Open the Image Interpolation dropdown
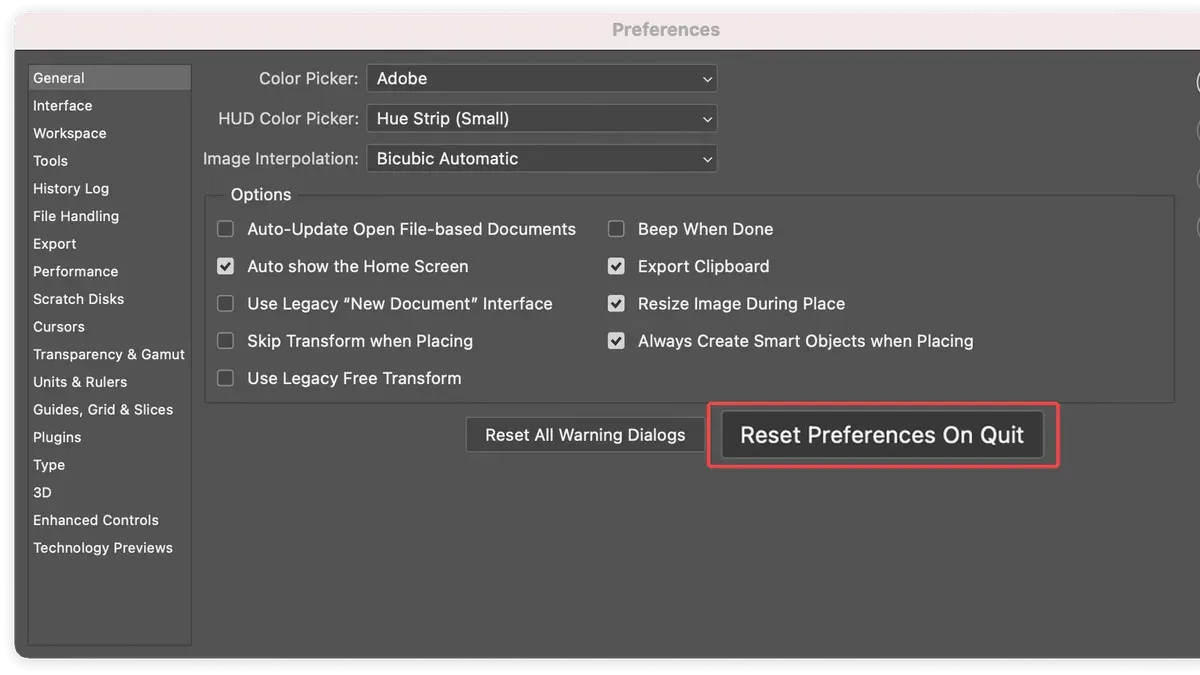 tap(542, 159)
